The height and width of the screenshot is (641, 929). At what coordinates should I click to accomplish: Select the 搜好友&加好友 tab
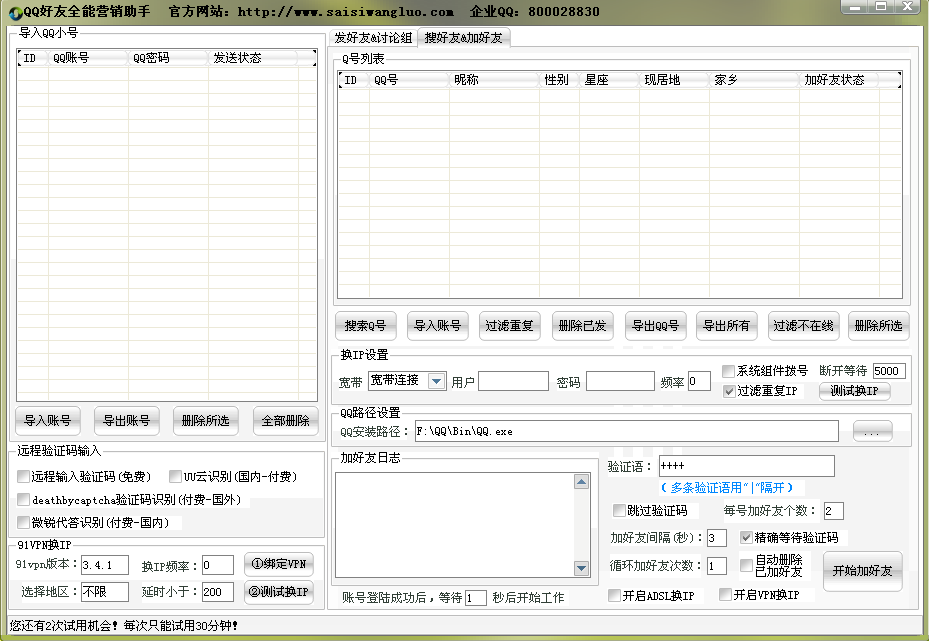coord(463,38)
